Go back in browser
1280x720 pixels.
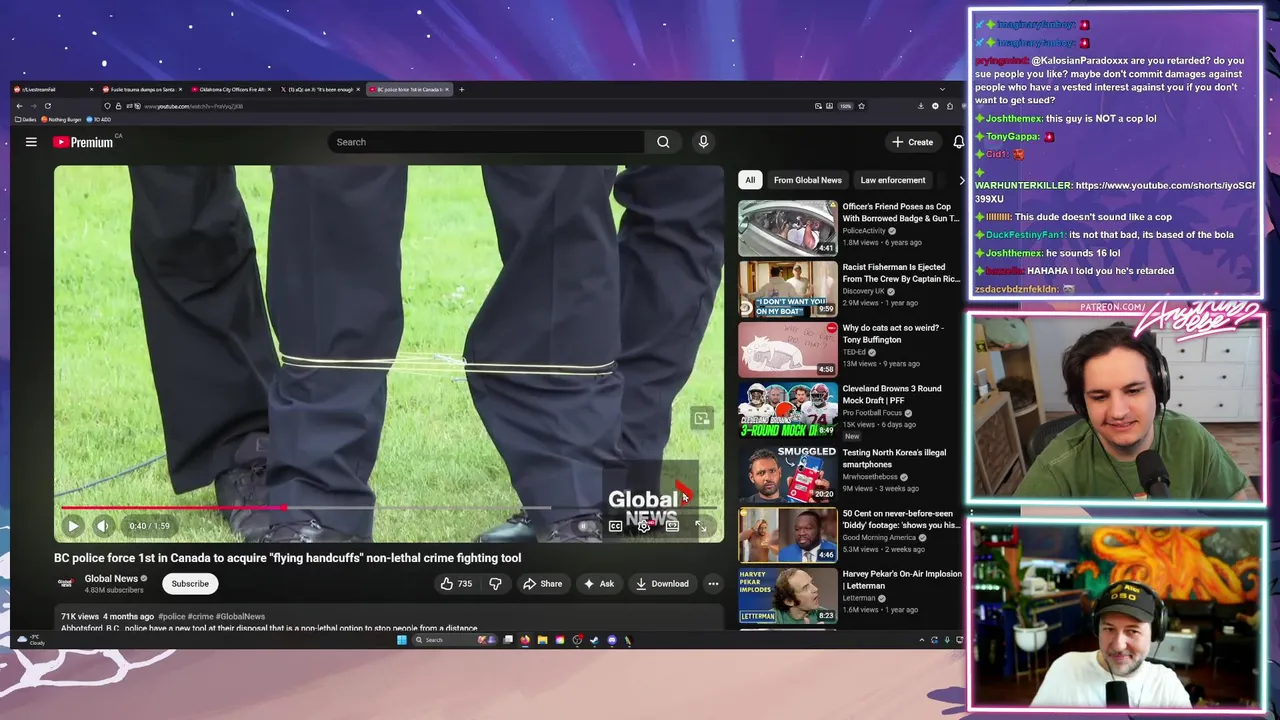[19, 106]
